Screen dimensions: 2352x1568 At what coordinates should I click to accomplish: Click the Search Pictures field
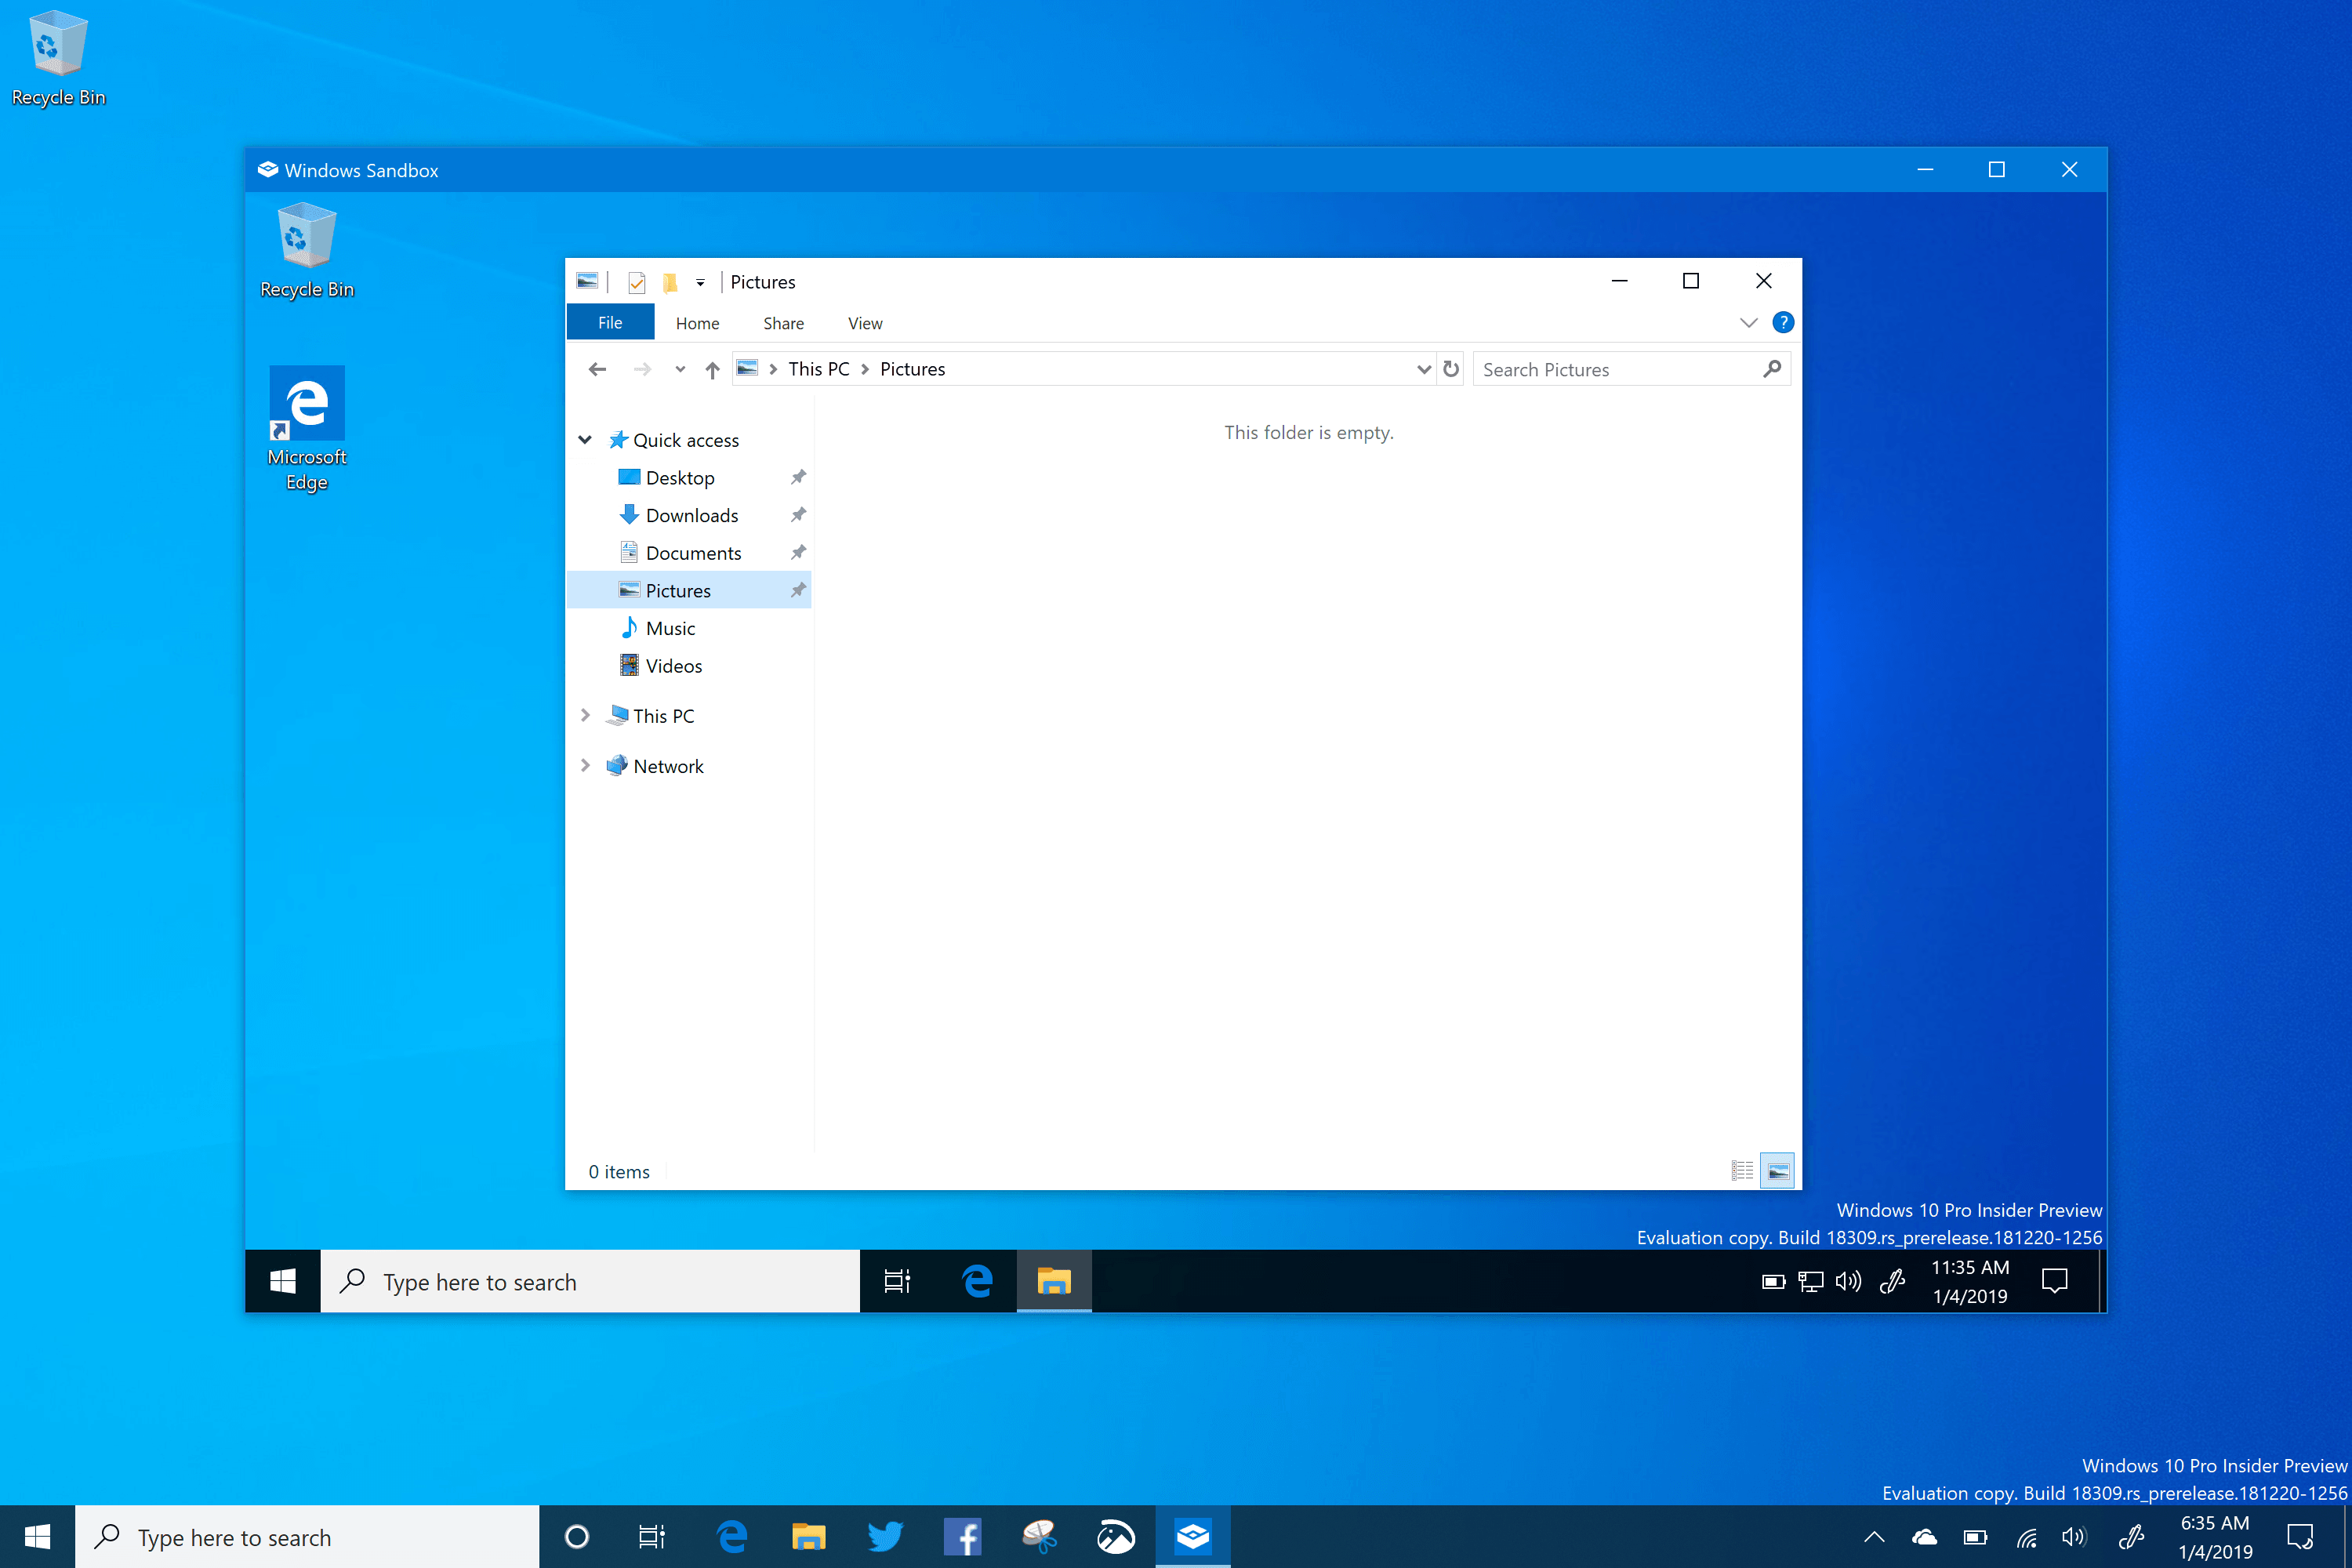(1615, 370)
